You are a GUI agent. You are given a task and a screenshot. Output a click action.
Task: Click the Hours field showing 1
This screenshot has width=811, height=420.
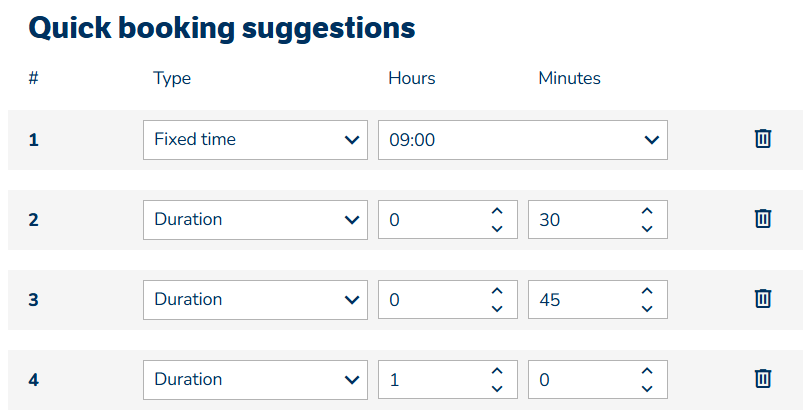[430, 380]
